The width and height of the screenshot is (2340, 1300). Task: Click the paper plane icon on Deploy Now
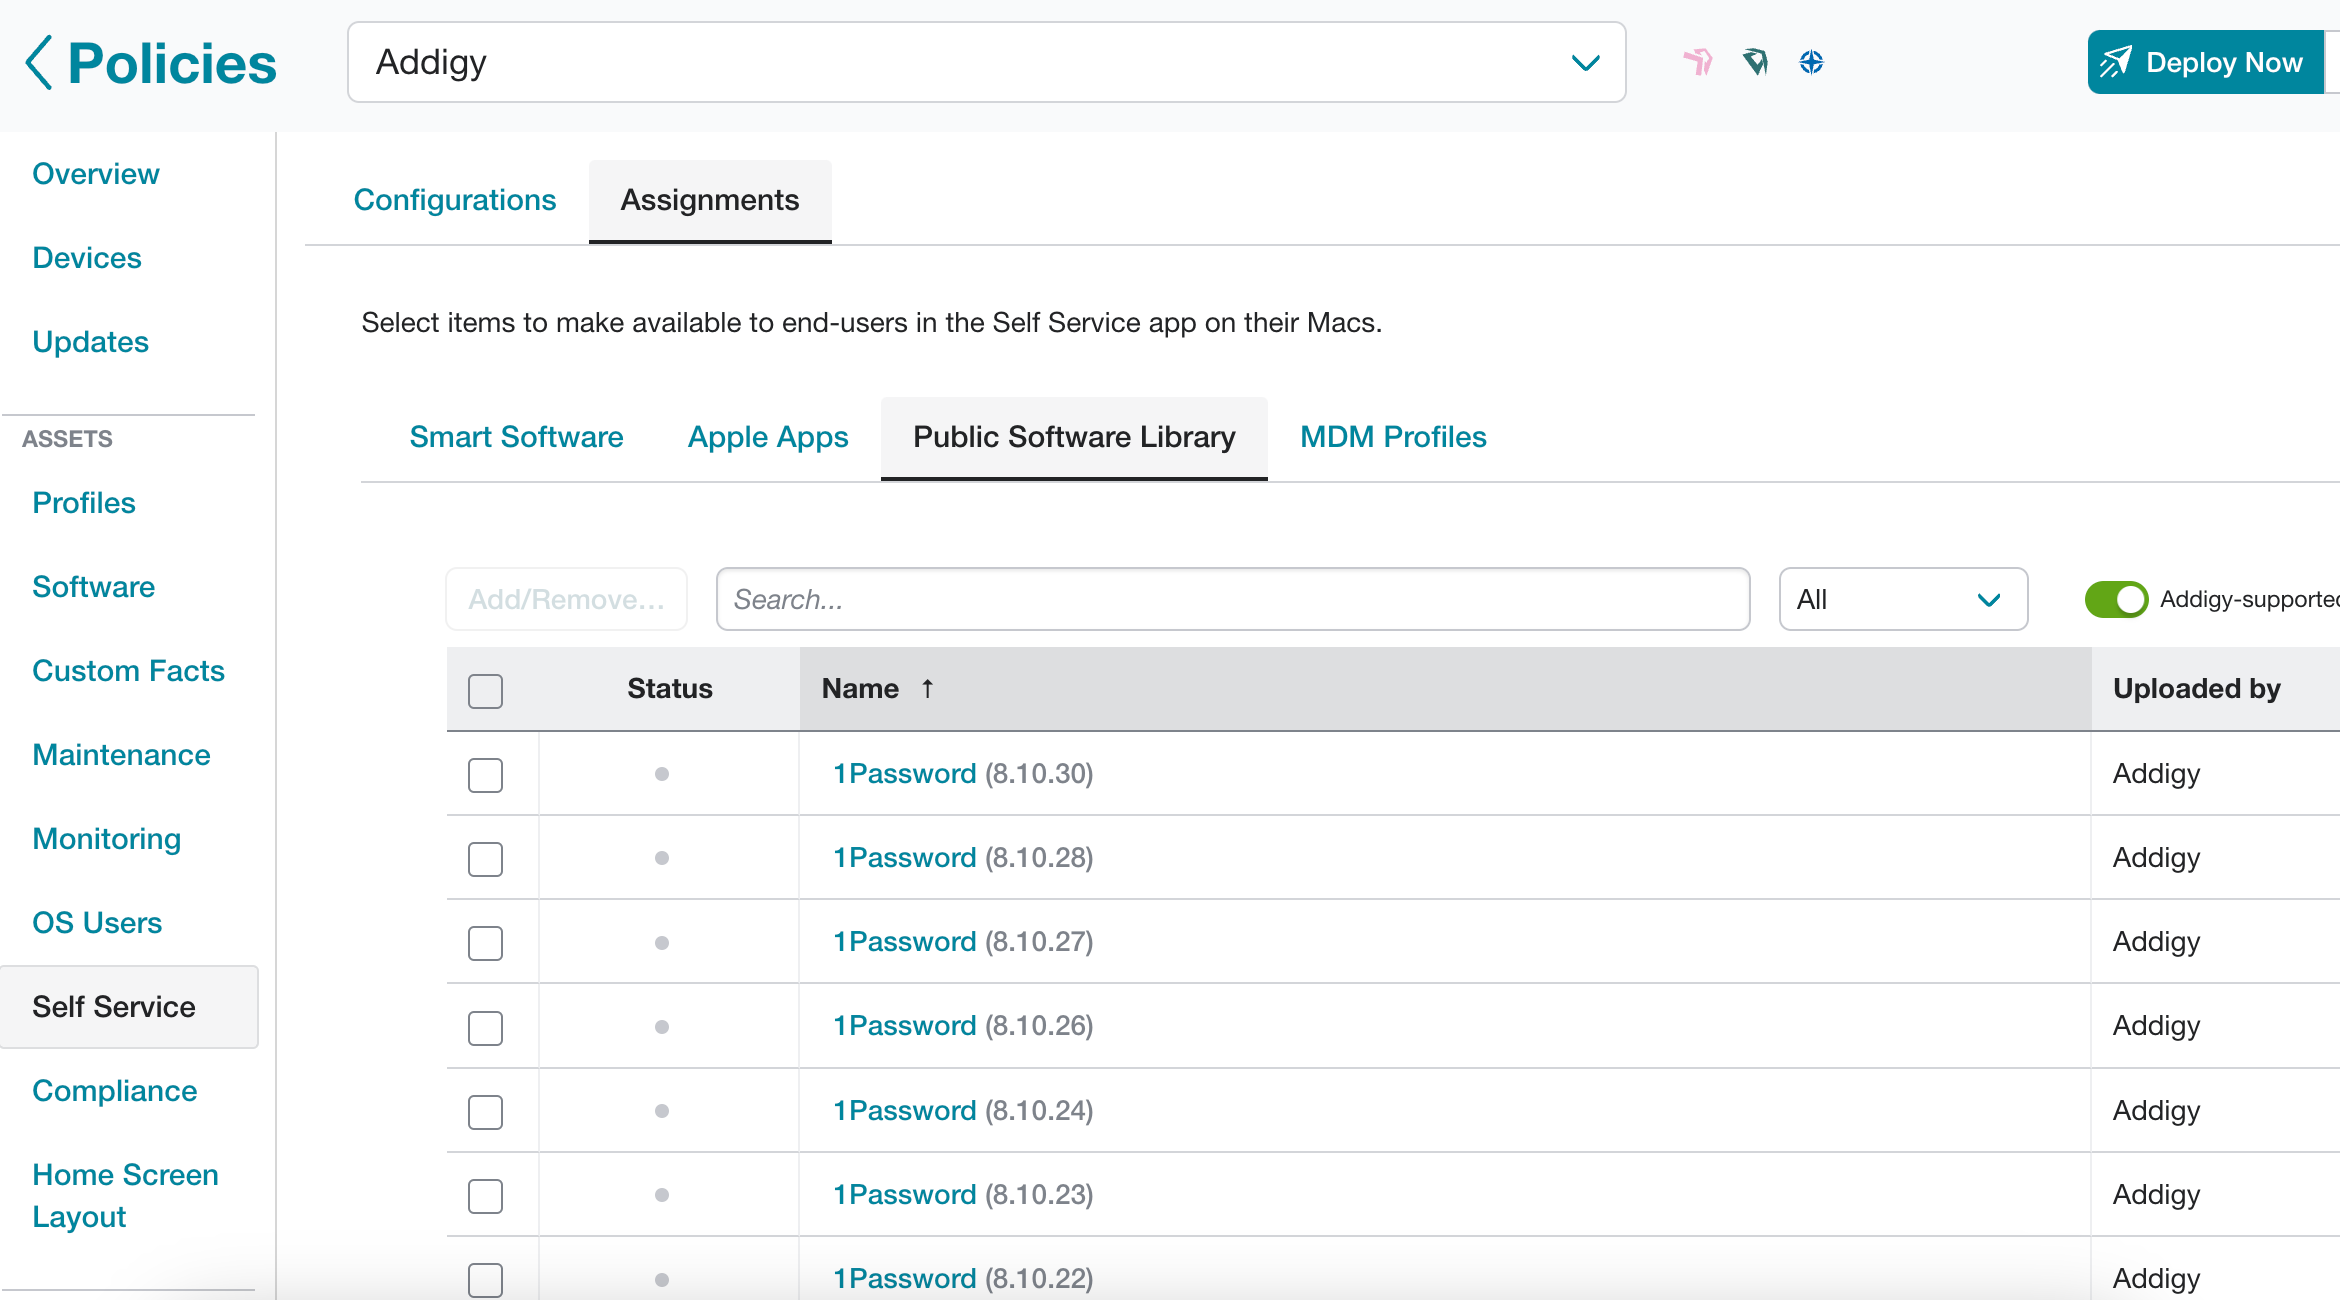coord(2115,62)
